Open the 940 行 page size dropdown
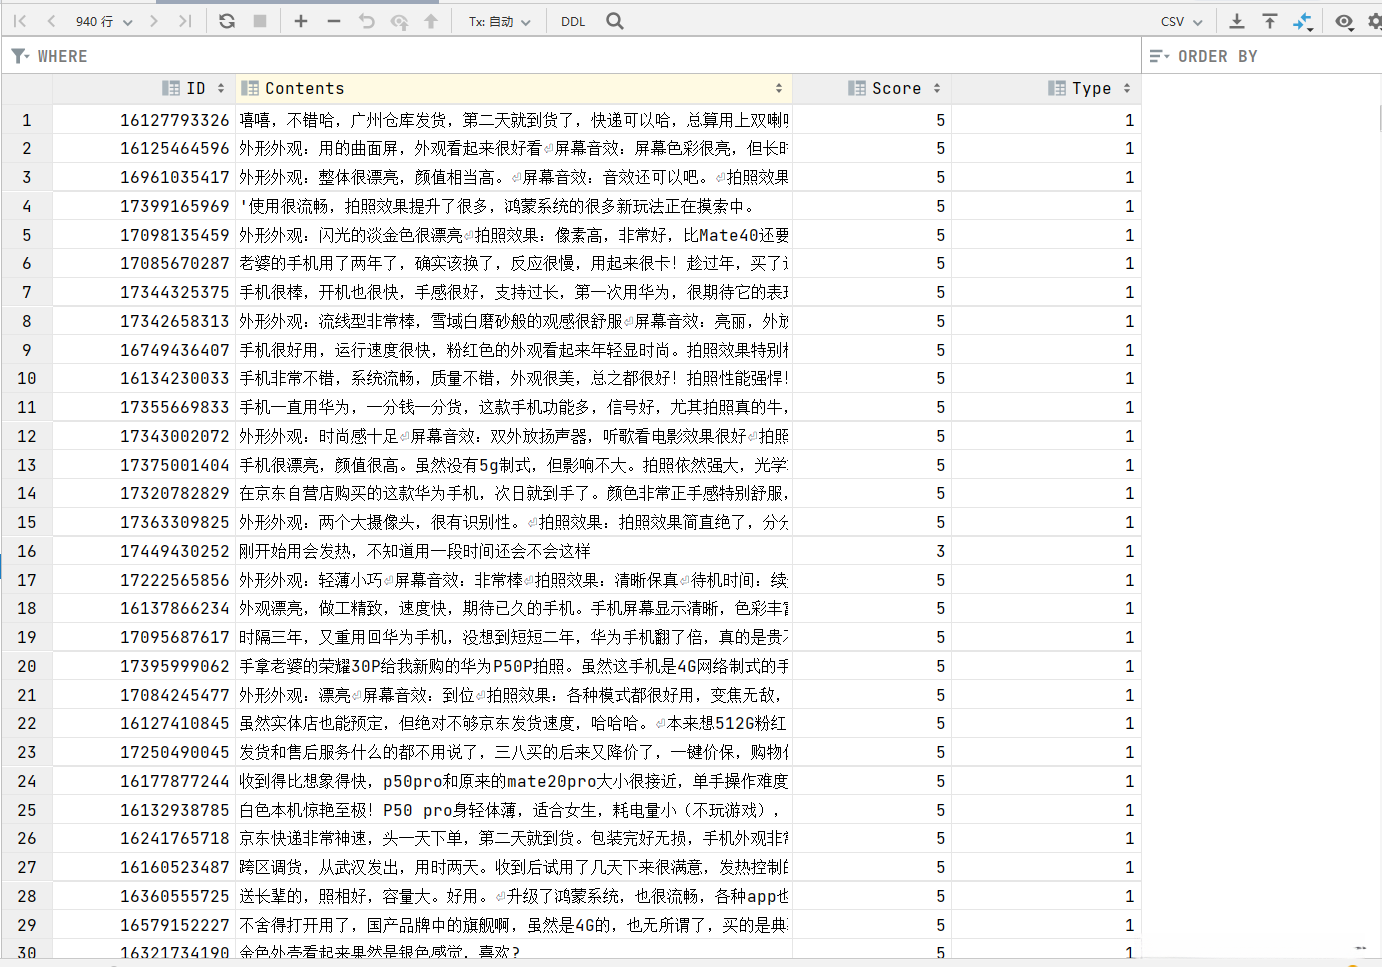 pos(104,21)
